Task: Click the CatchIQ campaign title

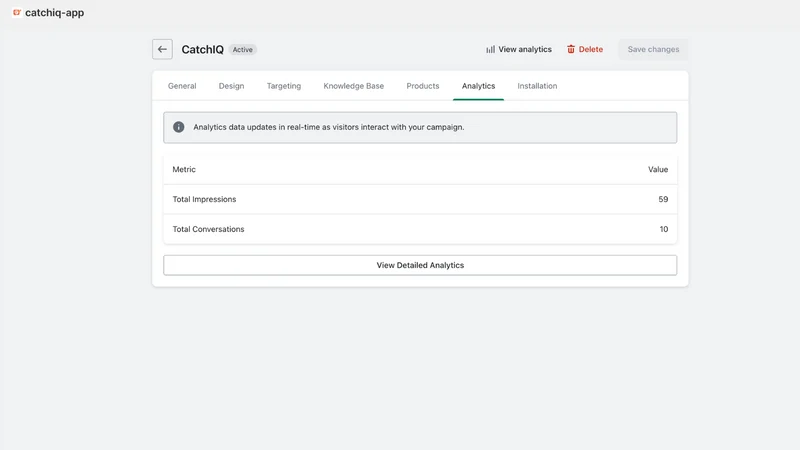Action: tap(203, 49)
